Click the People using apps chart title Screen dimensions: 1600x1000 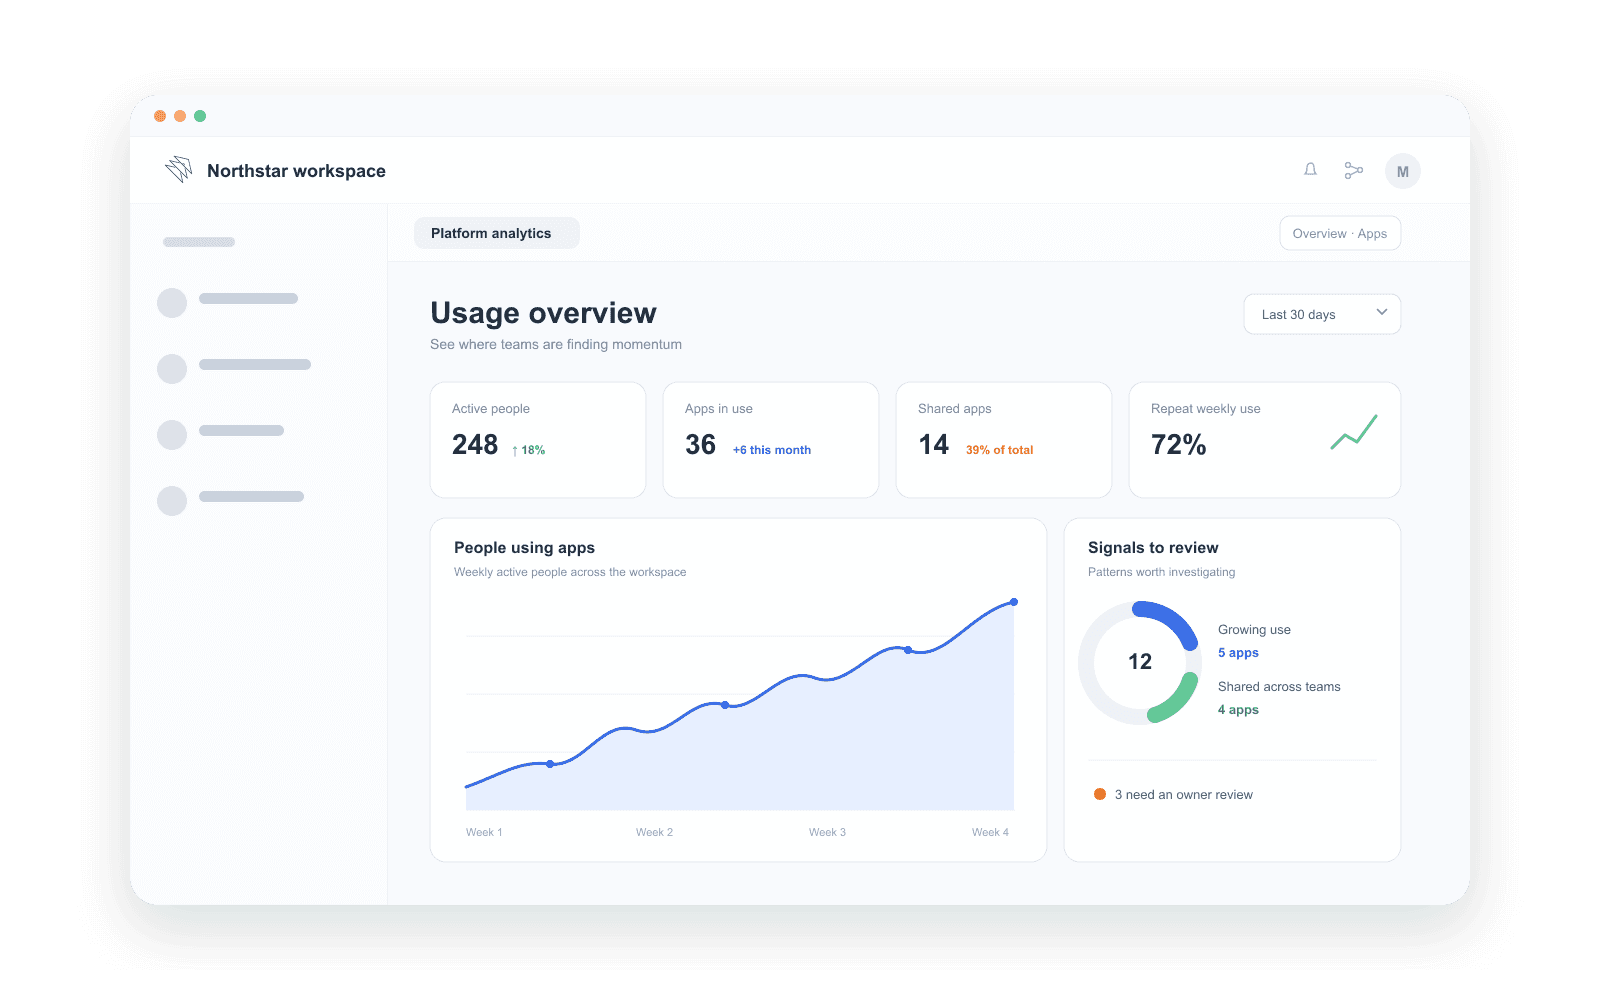(524, 548)
